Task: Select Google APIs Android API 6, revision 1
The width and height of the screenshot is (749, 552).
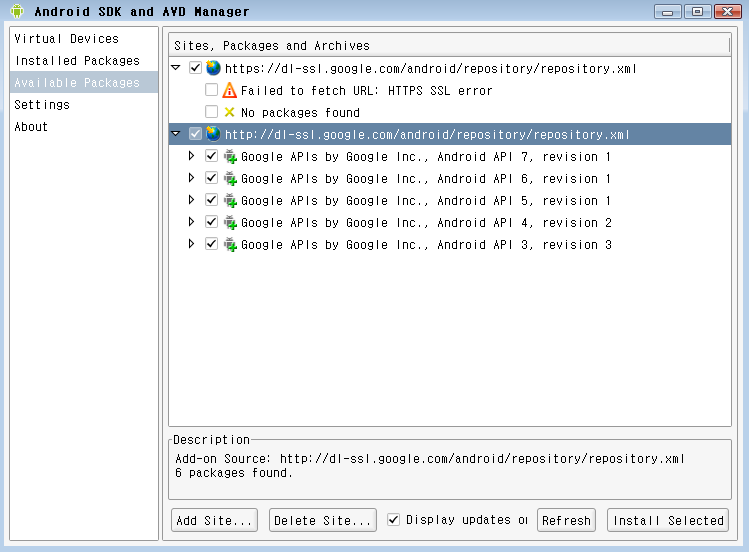Action: (x=426, y=179)
